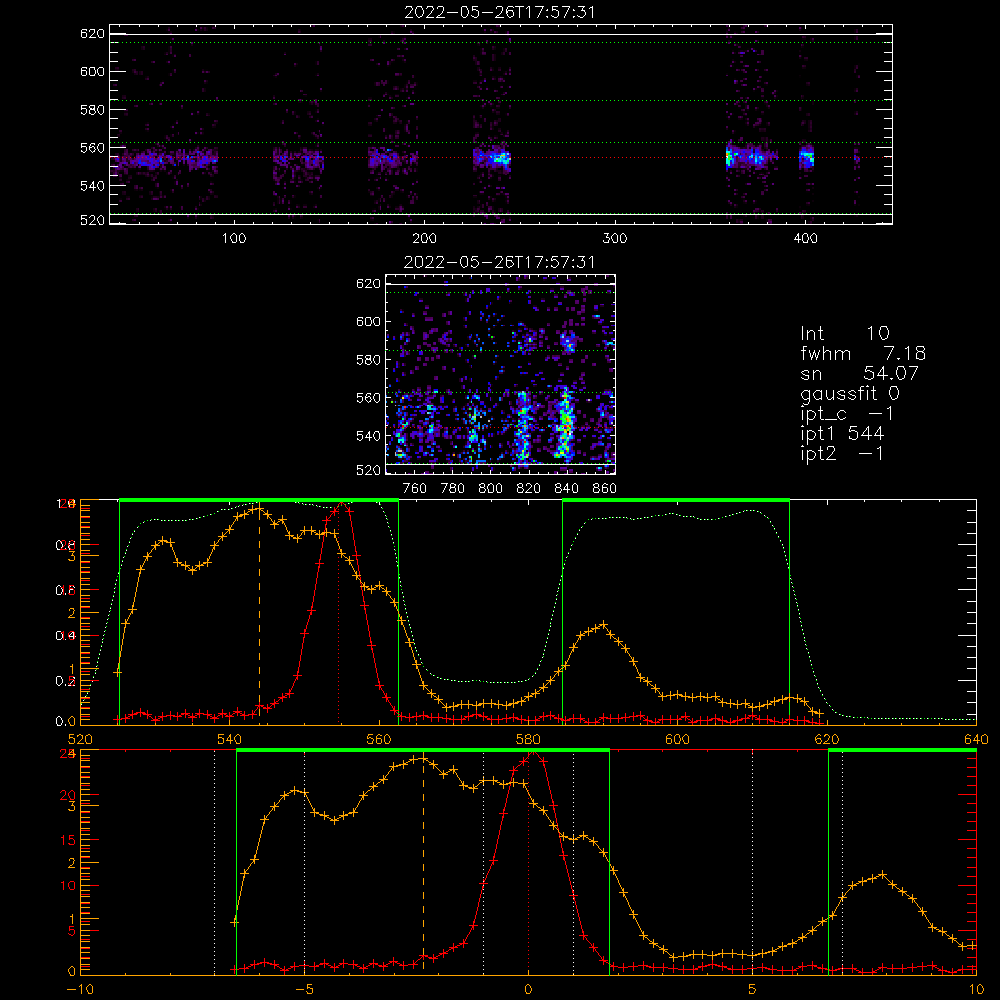Click the second green bar atop the 520-640 plot

click(x=676, y=501)
